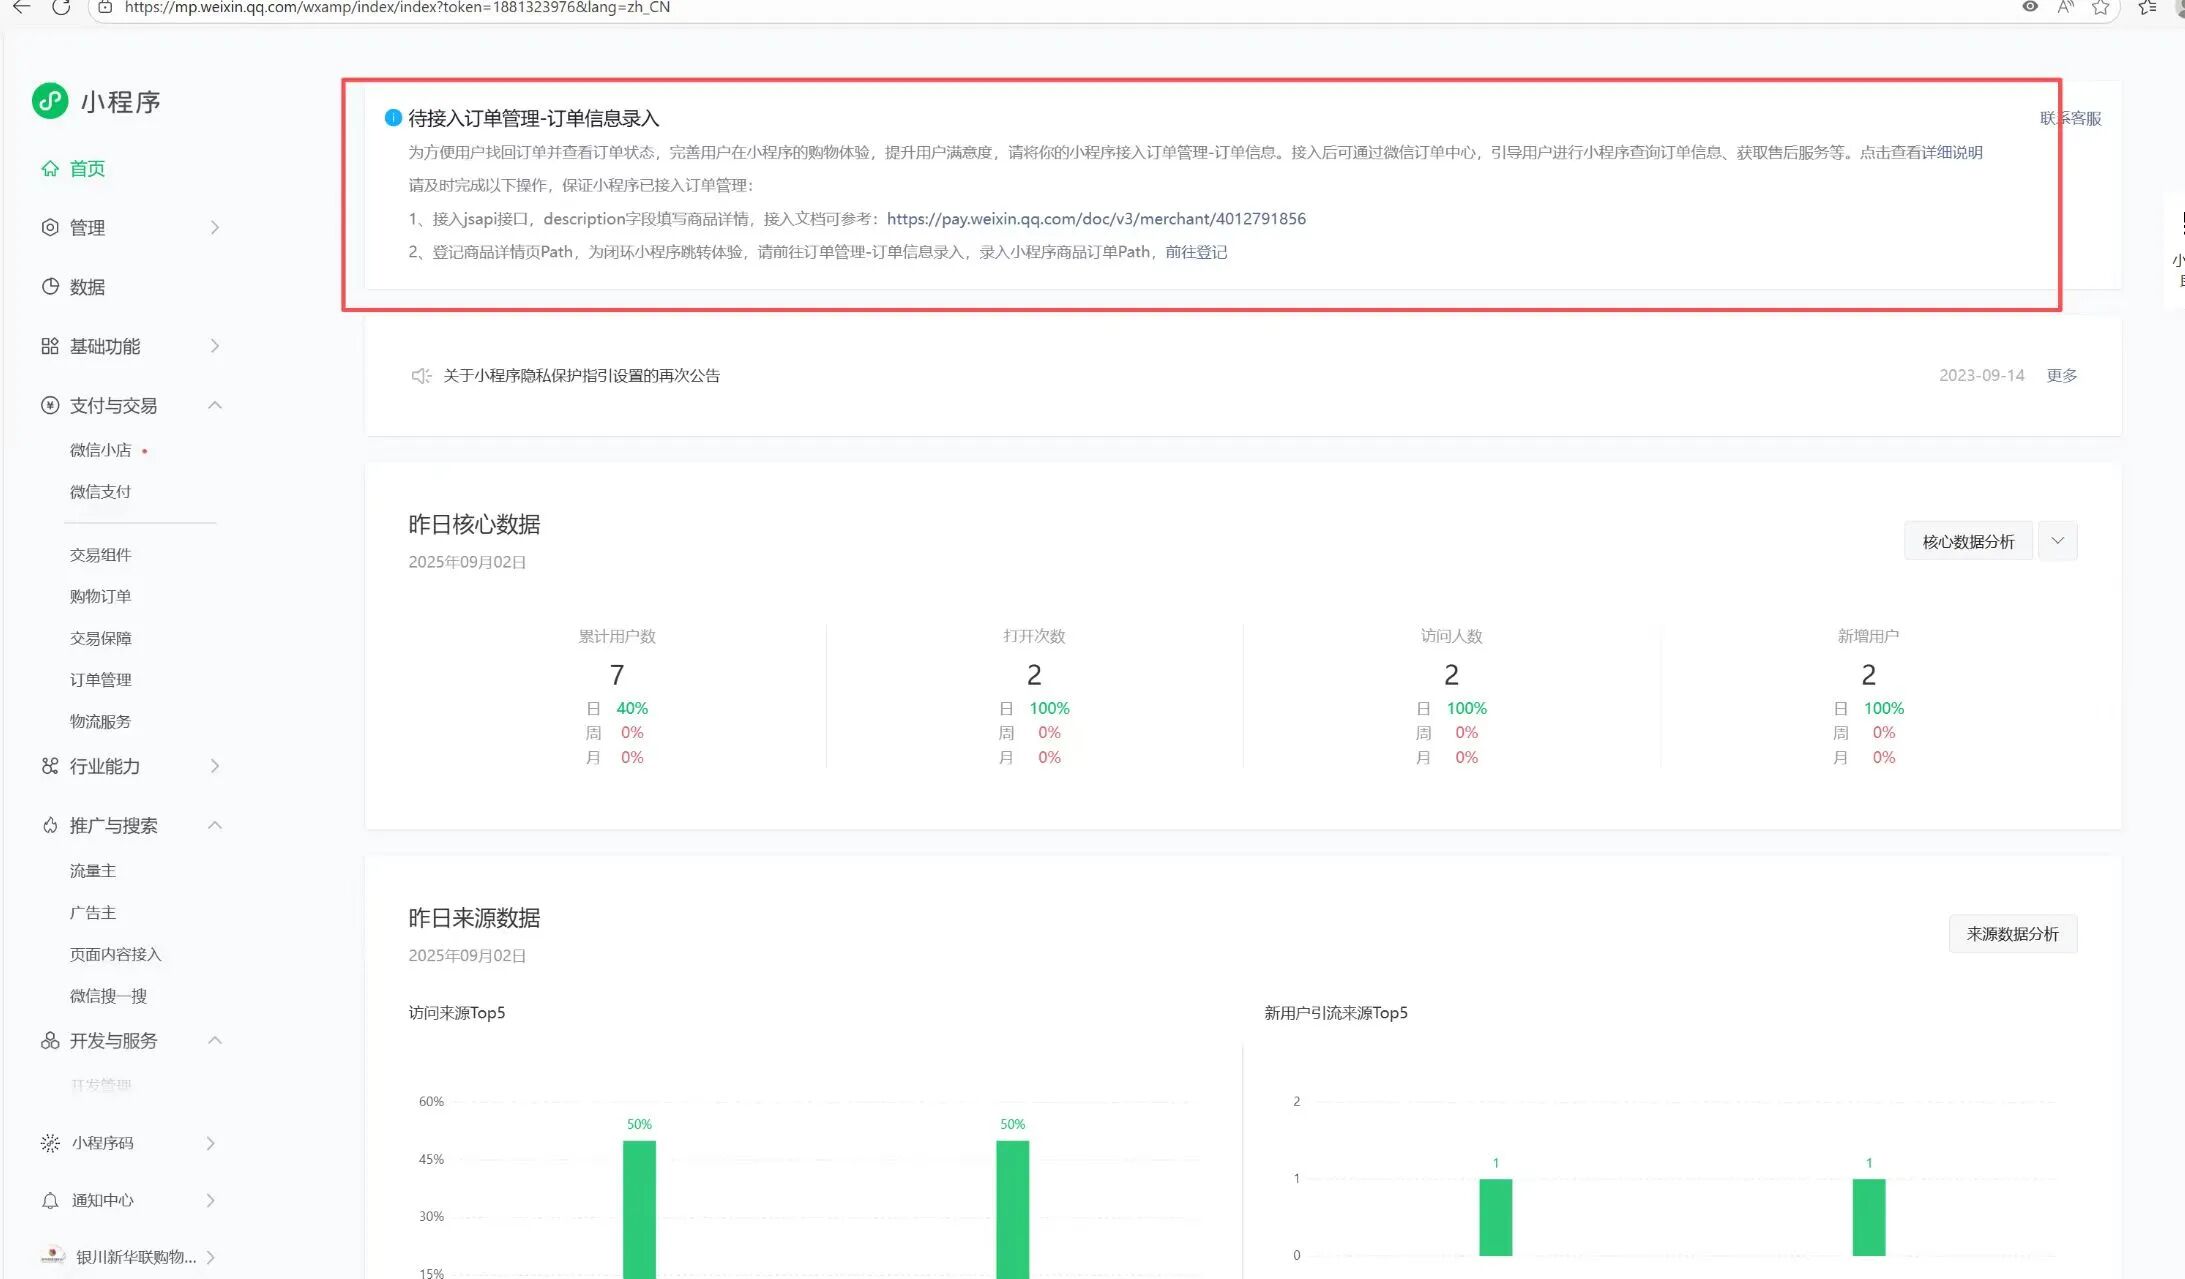Click the browser refresh icon
The height and width of the screenshot is (1279, 2185).
[61, 8]
